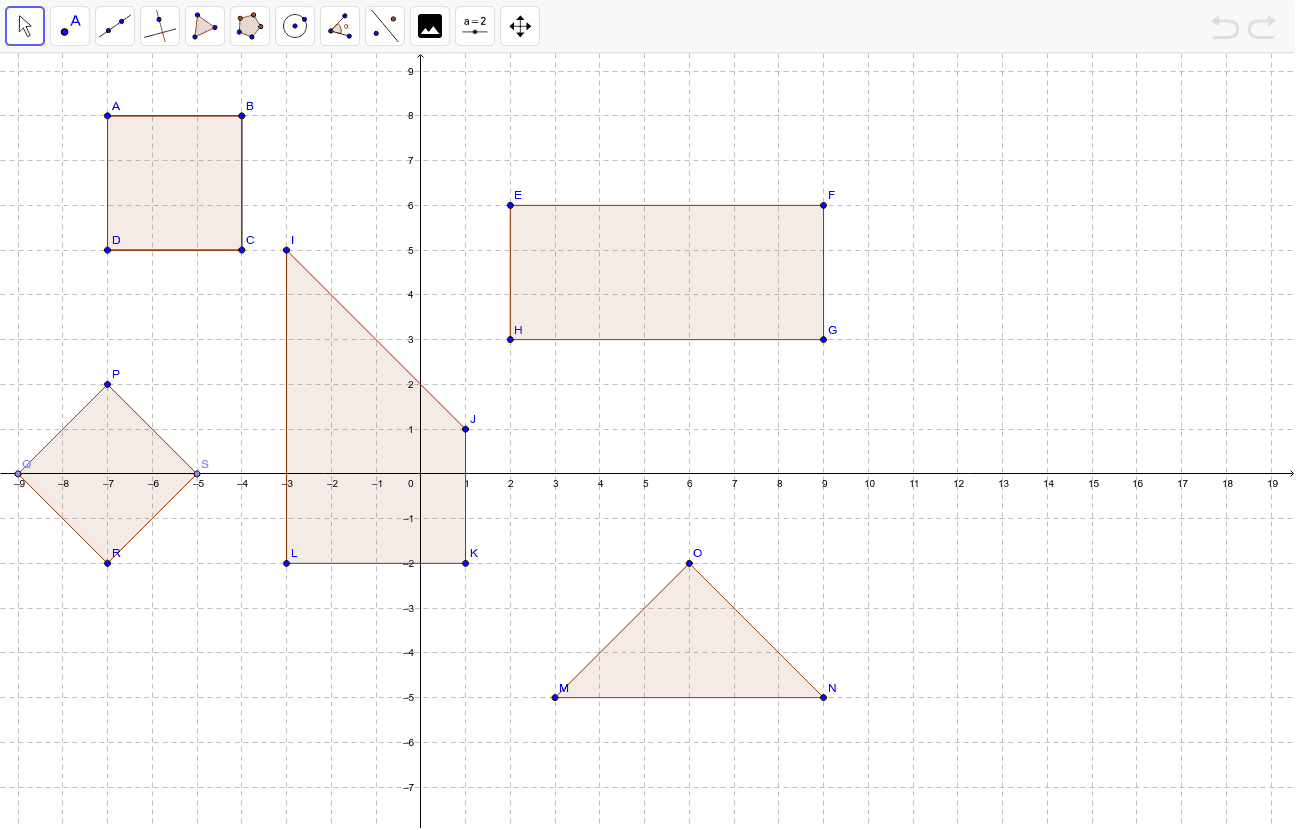The width and height of the screenshot is (1296, 830).
Task: Click point L of the trapezoid
Action: [x=287, y=563]
